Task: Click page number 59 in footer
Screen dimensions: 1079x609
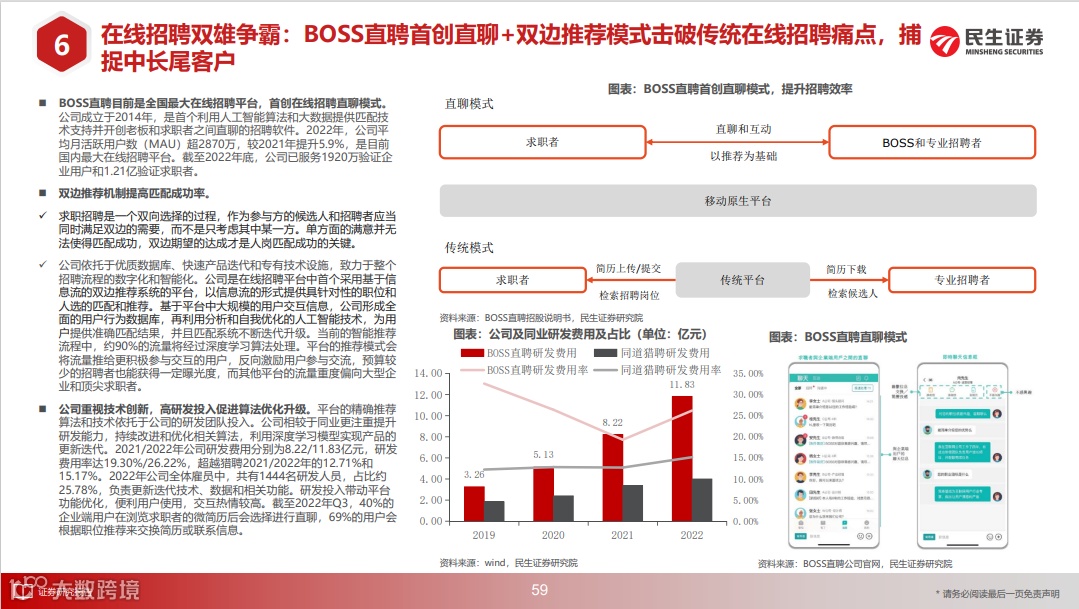Action: tap(540, 590)
